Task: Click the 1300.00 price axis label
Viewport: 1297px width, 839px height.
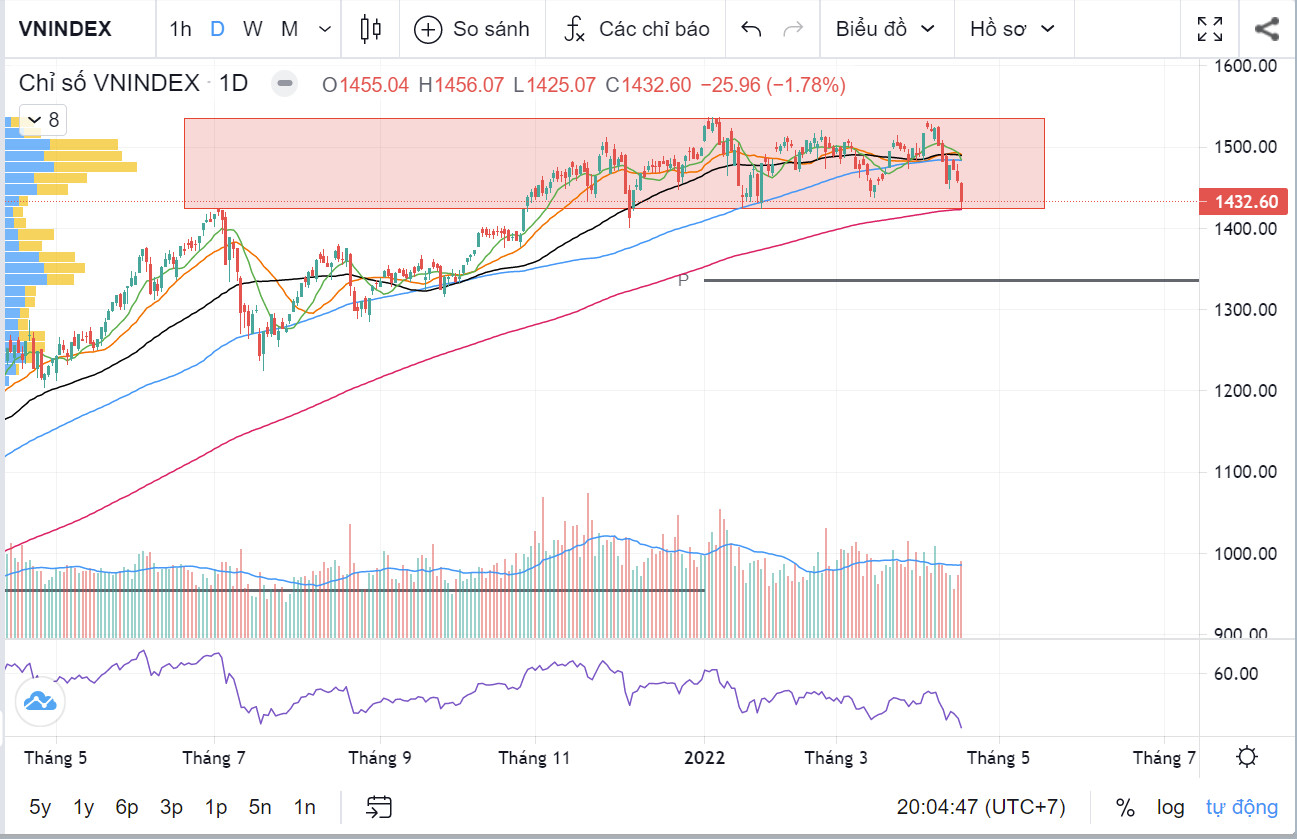Action: coord(1246,309)
